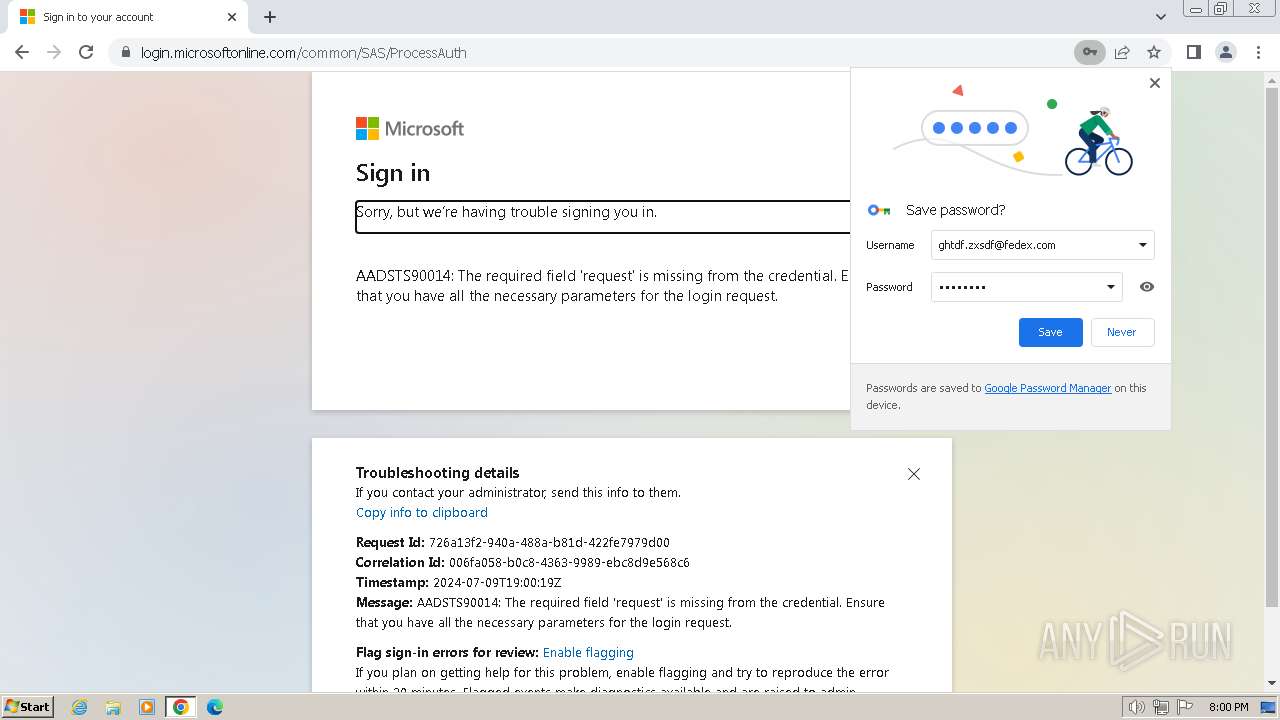Screen dimensions: 1280x720
Task: Click the Timestamp value
Action: click(497, 582)
